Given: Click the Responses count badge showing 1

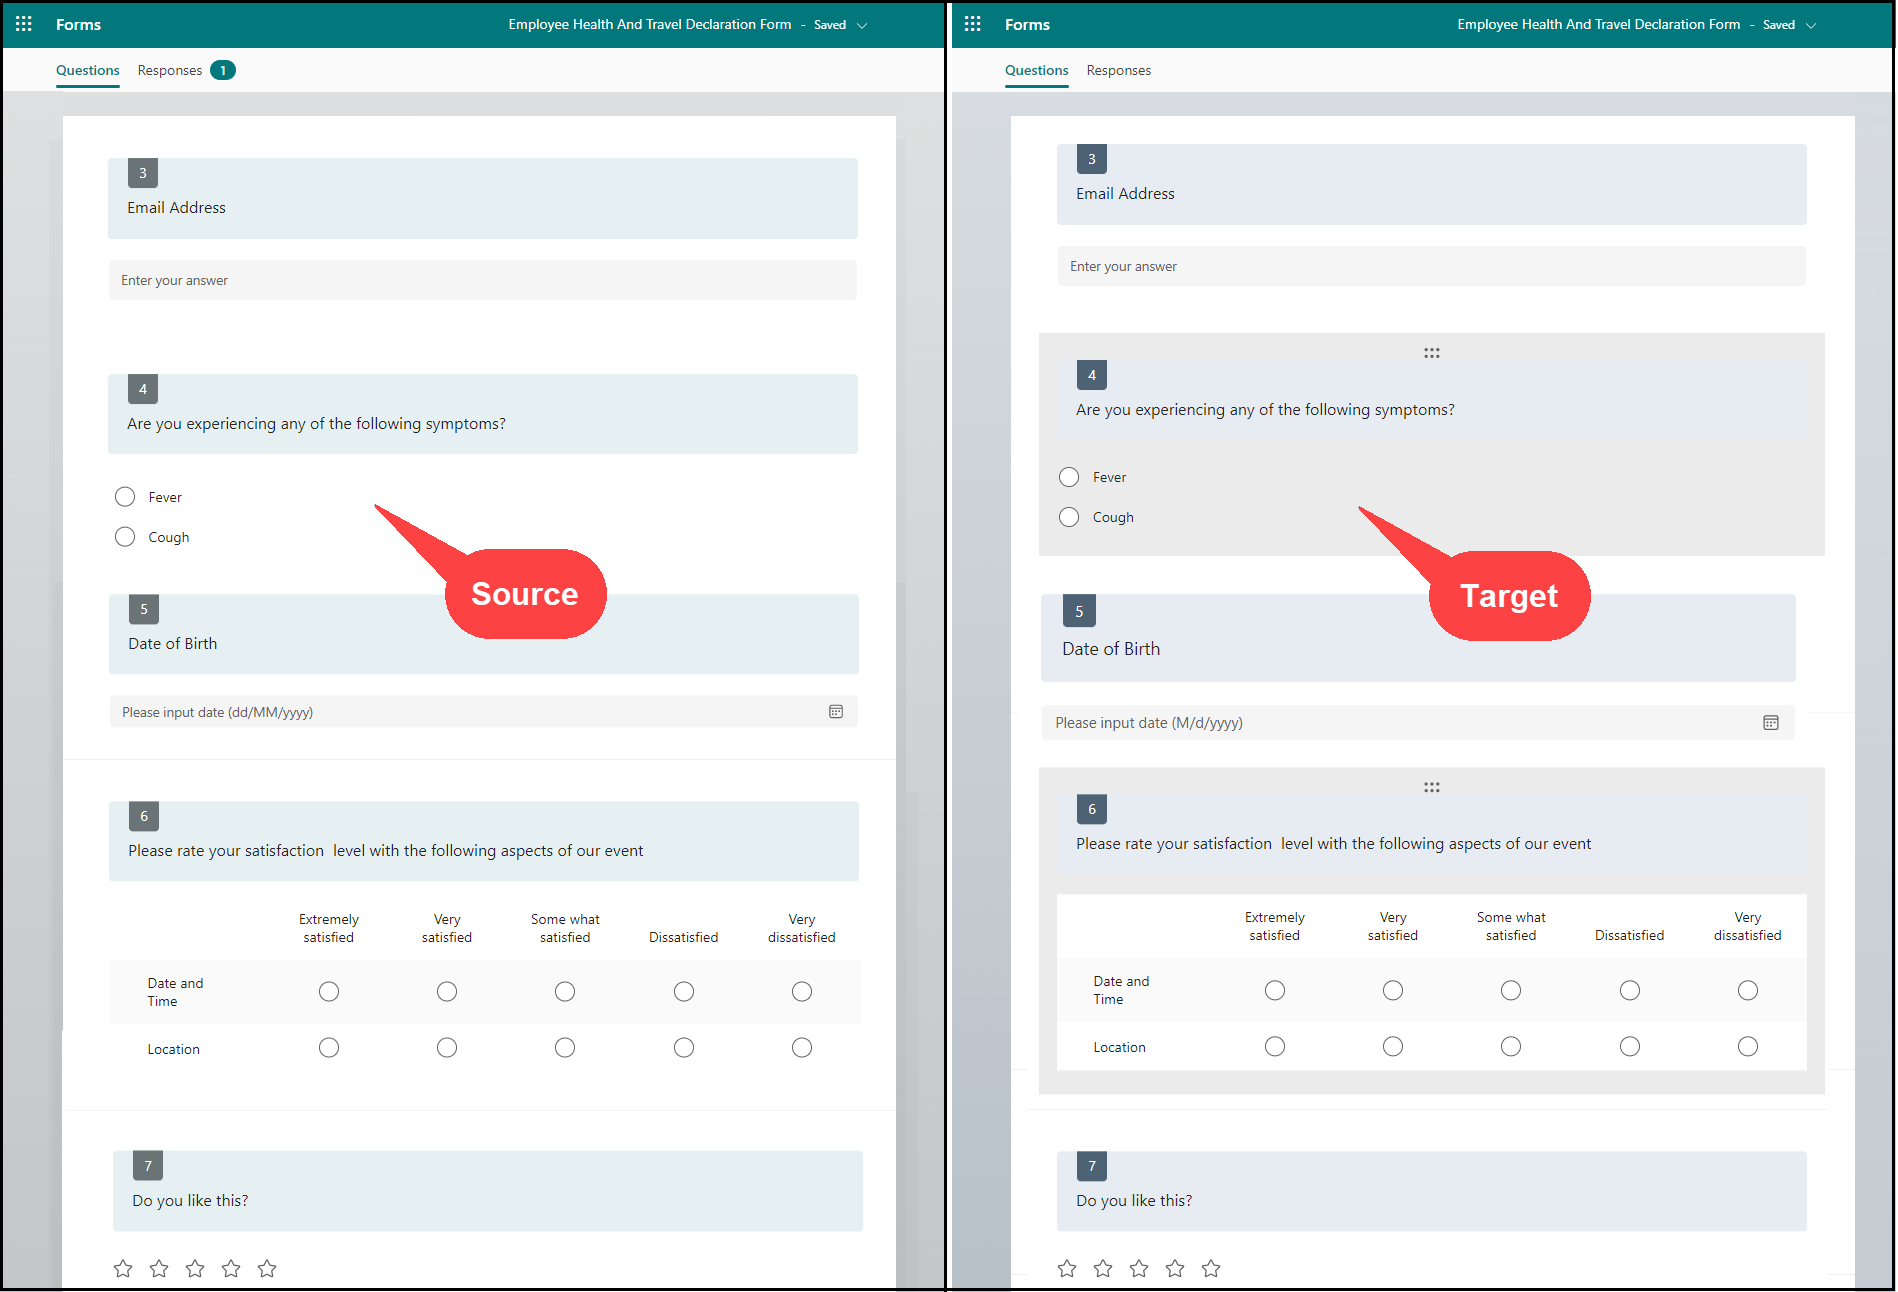Looking at the screenshot, I should pos(223,70).
